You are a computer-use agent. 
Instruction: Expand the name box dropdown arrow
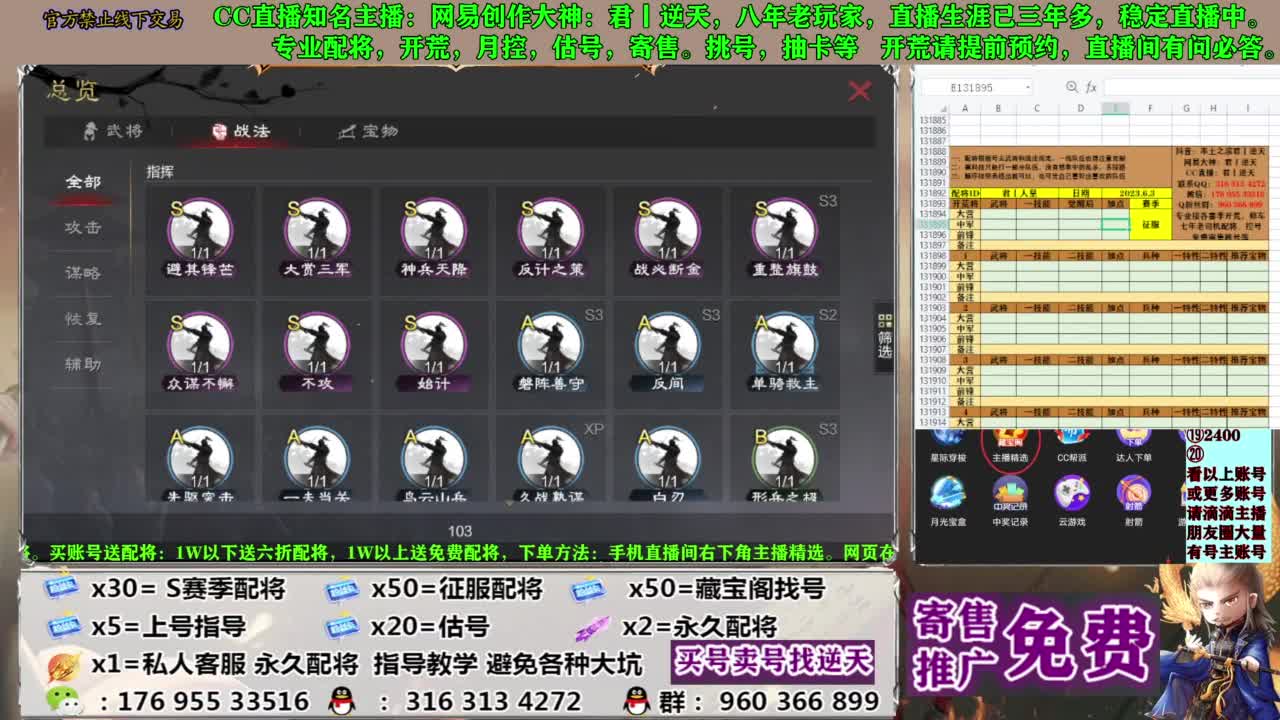1027,88
